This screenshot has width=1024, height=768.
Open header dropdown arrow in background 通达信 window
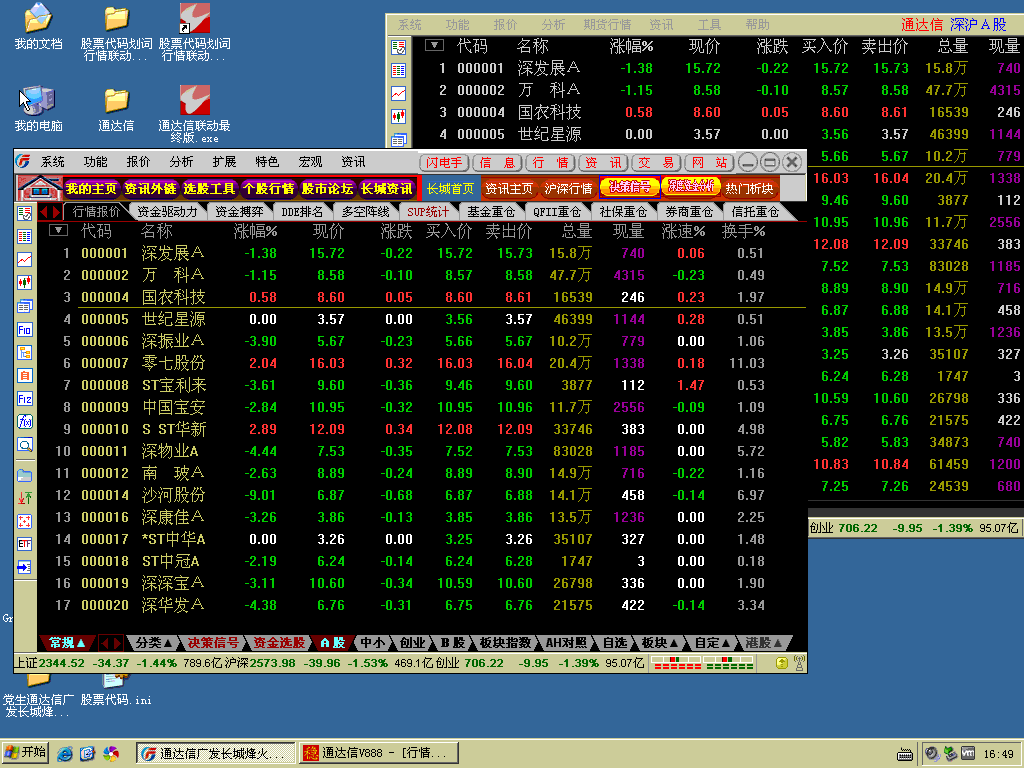434,45
